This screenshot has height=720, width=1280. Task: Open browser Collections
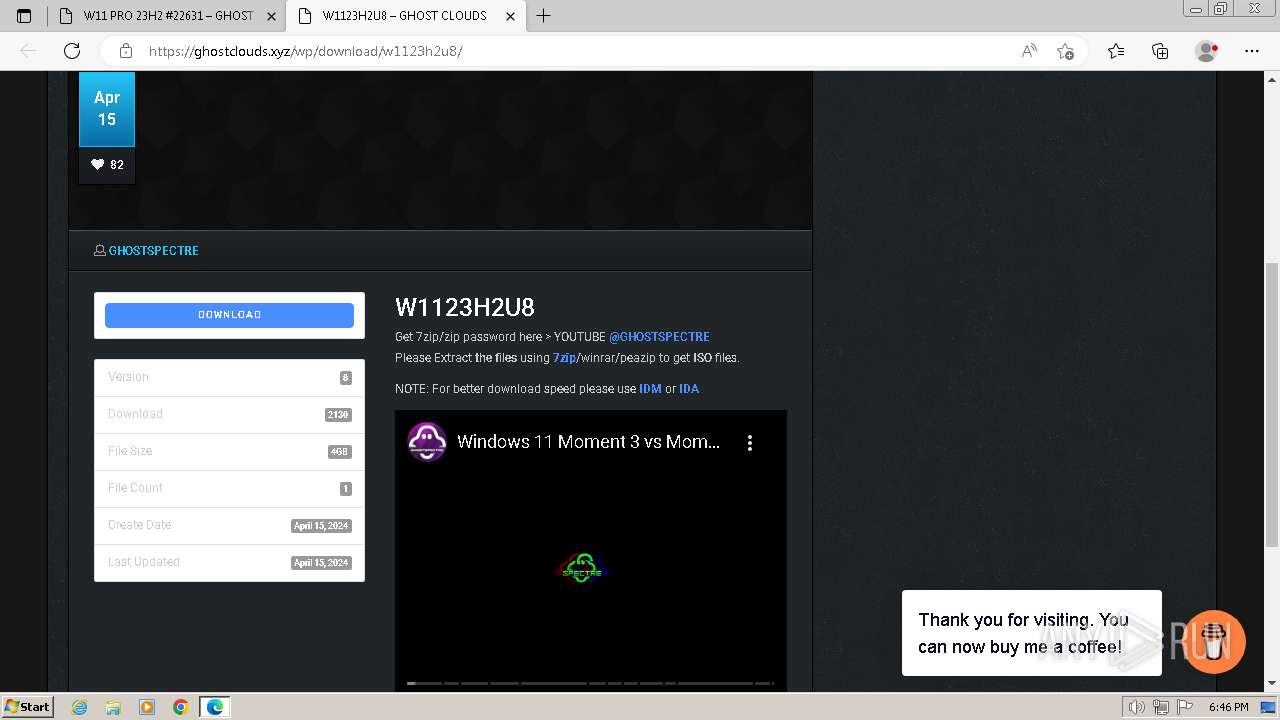1160,51
